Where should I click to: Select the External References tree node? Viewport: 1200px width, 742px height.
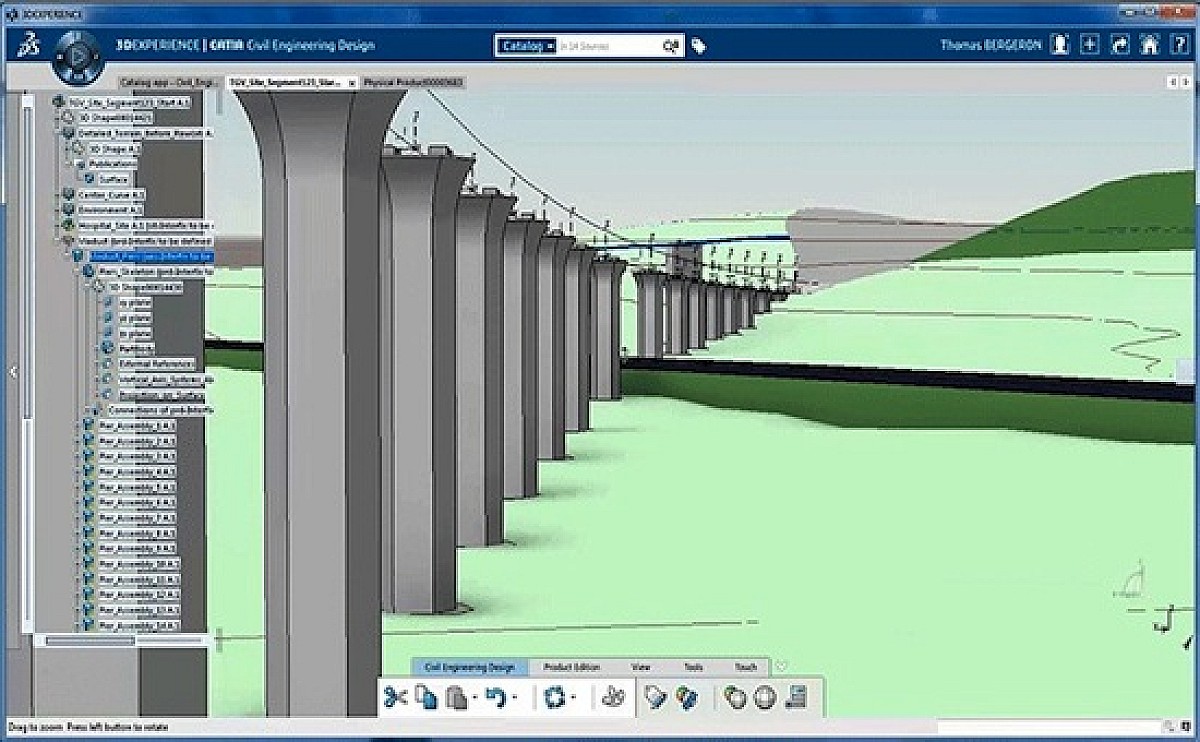pos(157,364)
